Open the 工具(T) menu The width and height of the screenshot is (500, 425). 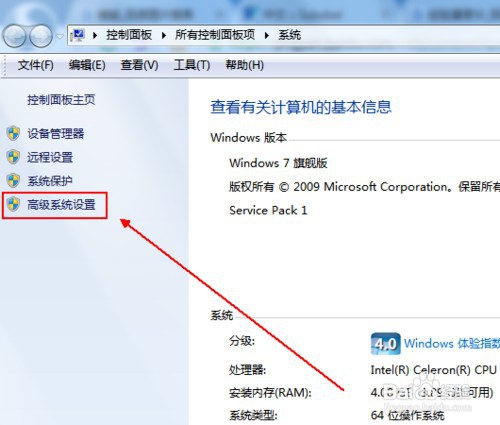click(192, 65)
